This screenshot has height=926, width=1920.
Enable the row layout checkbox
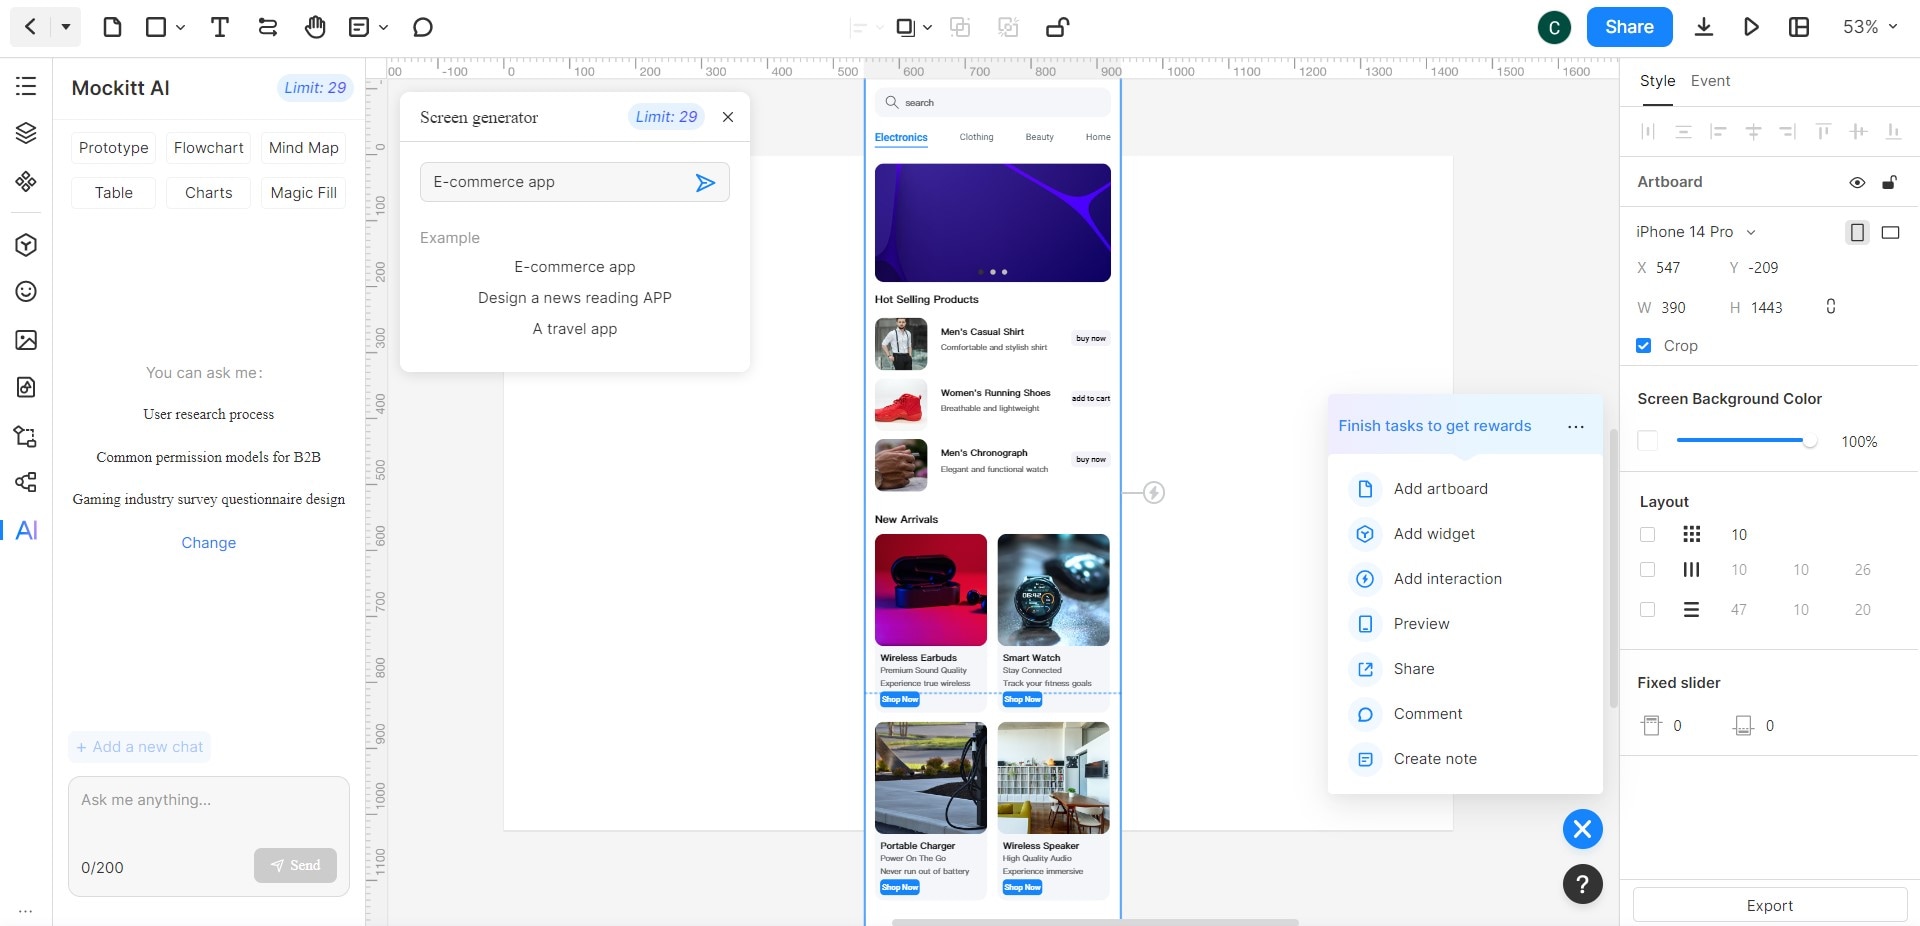(x=1647, y=610)
